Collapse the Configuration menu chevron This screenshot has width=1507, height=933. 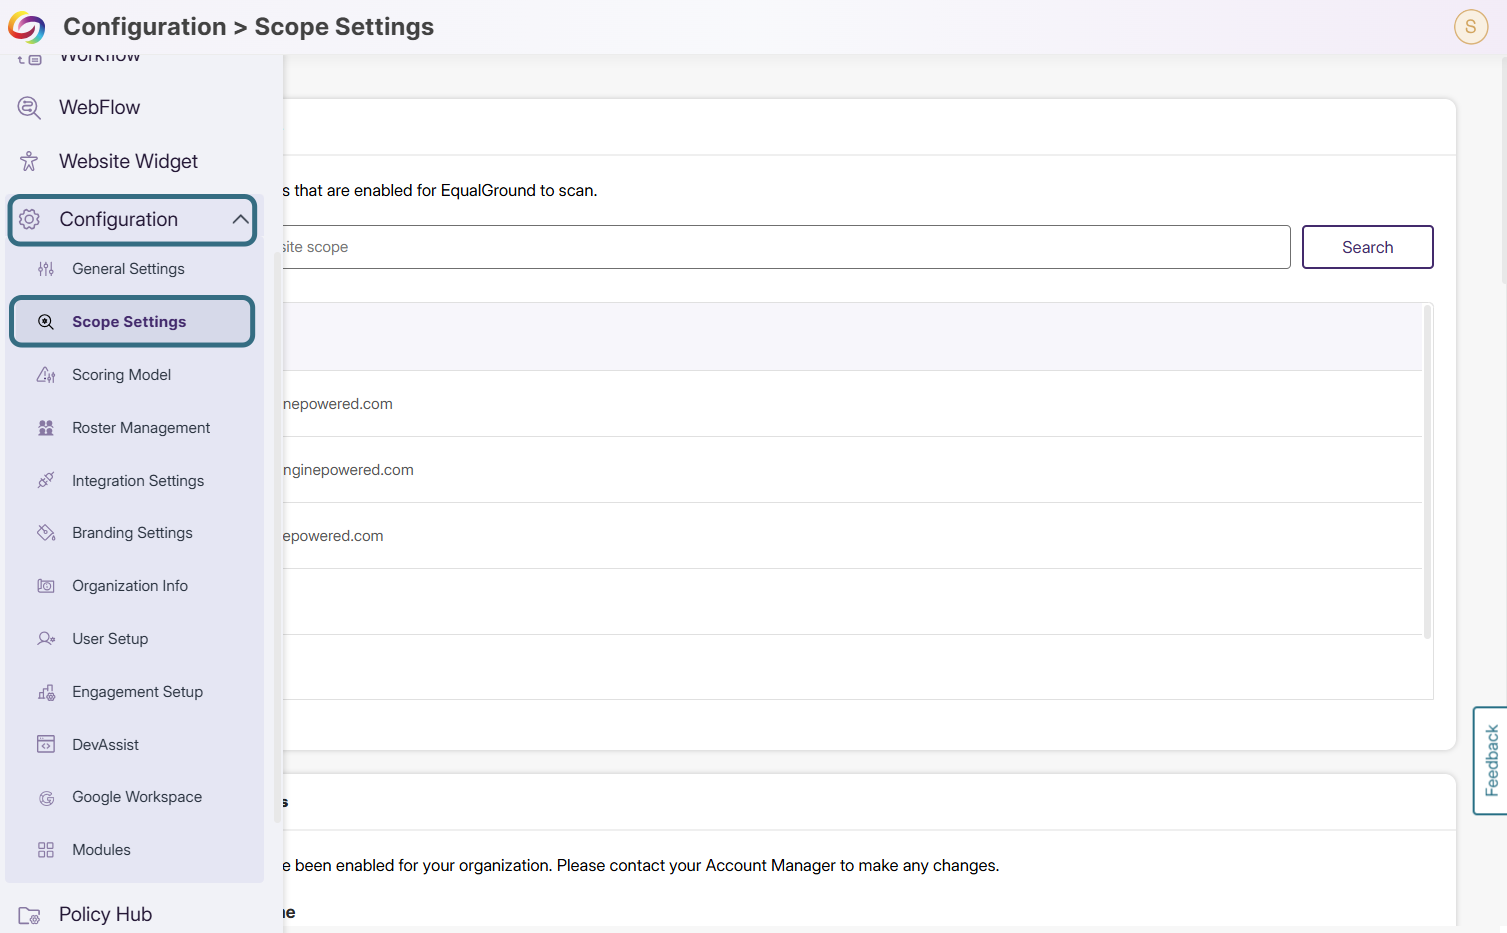pyautogui.click(x=240, y=219)
